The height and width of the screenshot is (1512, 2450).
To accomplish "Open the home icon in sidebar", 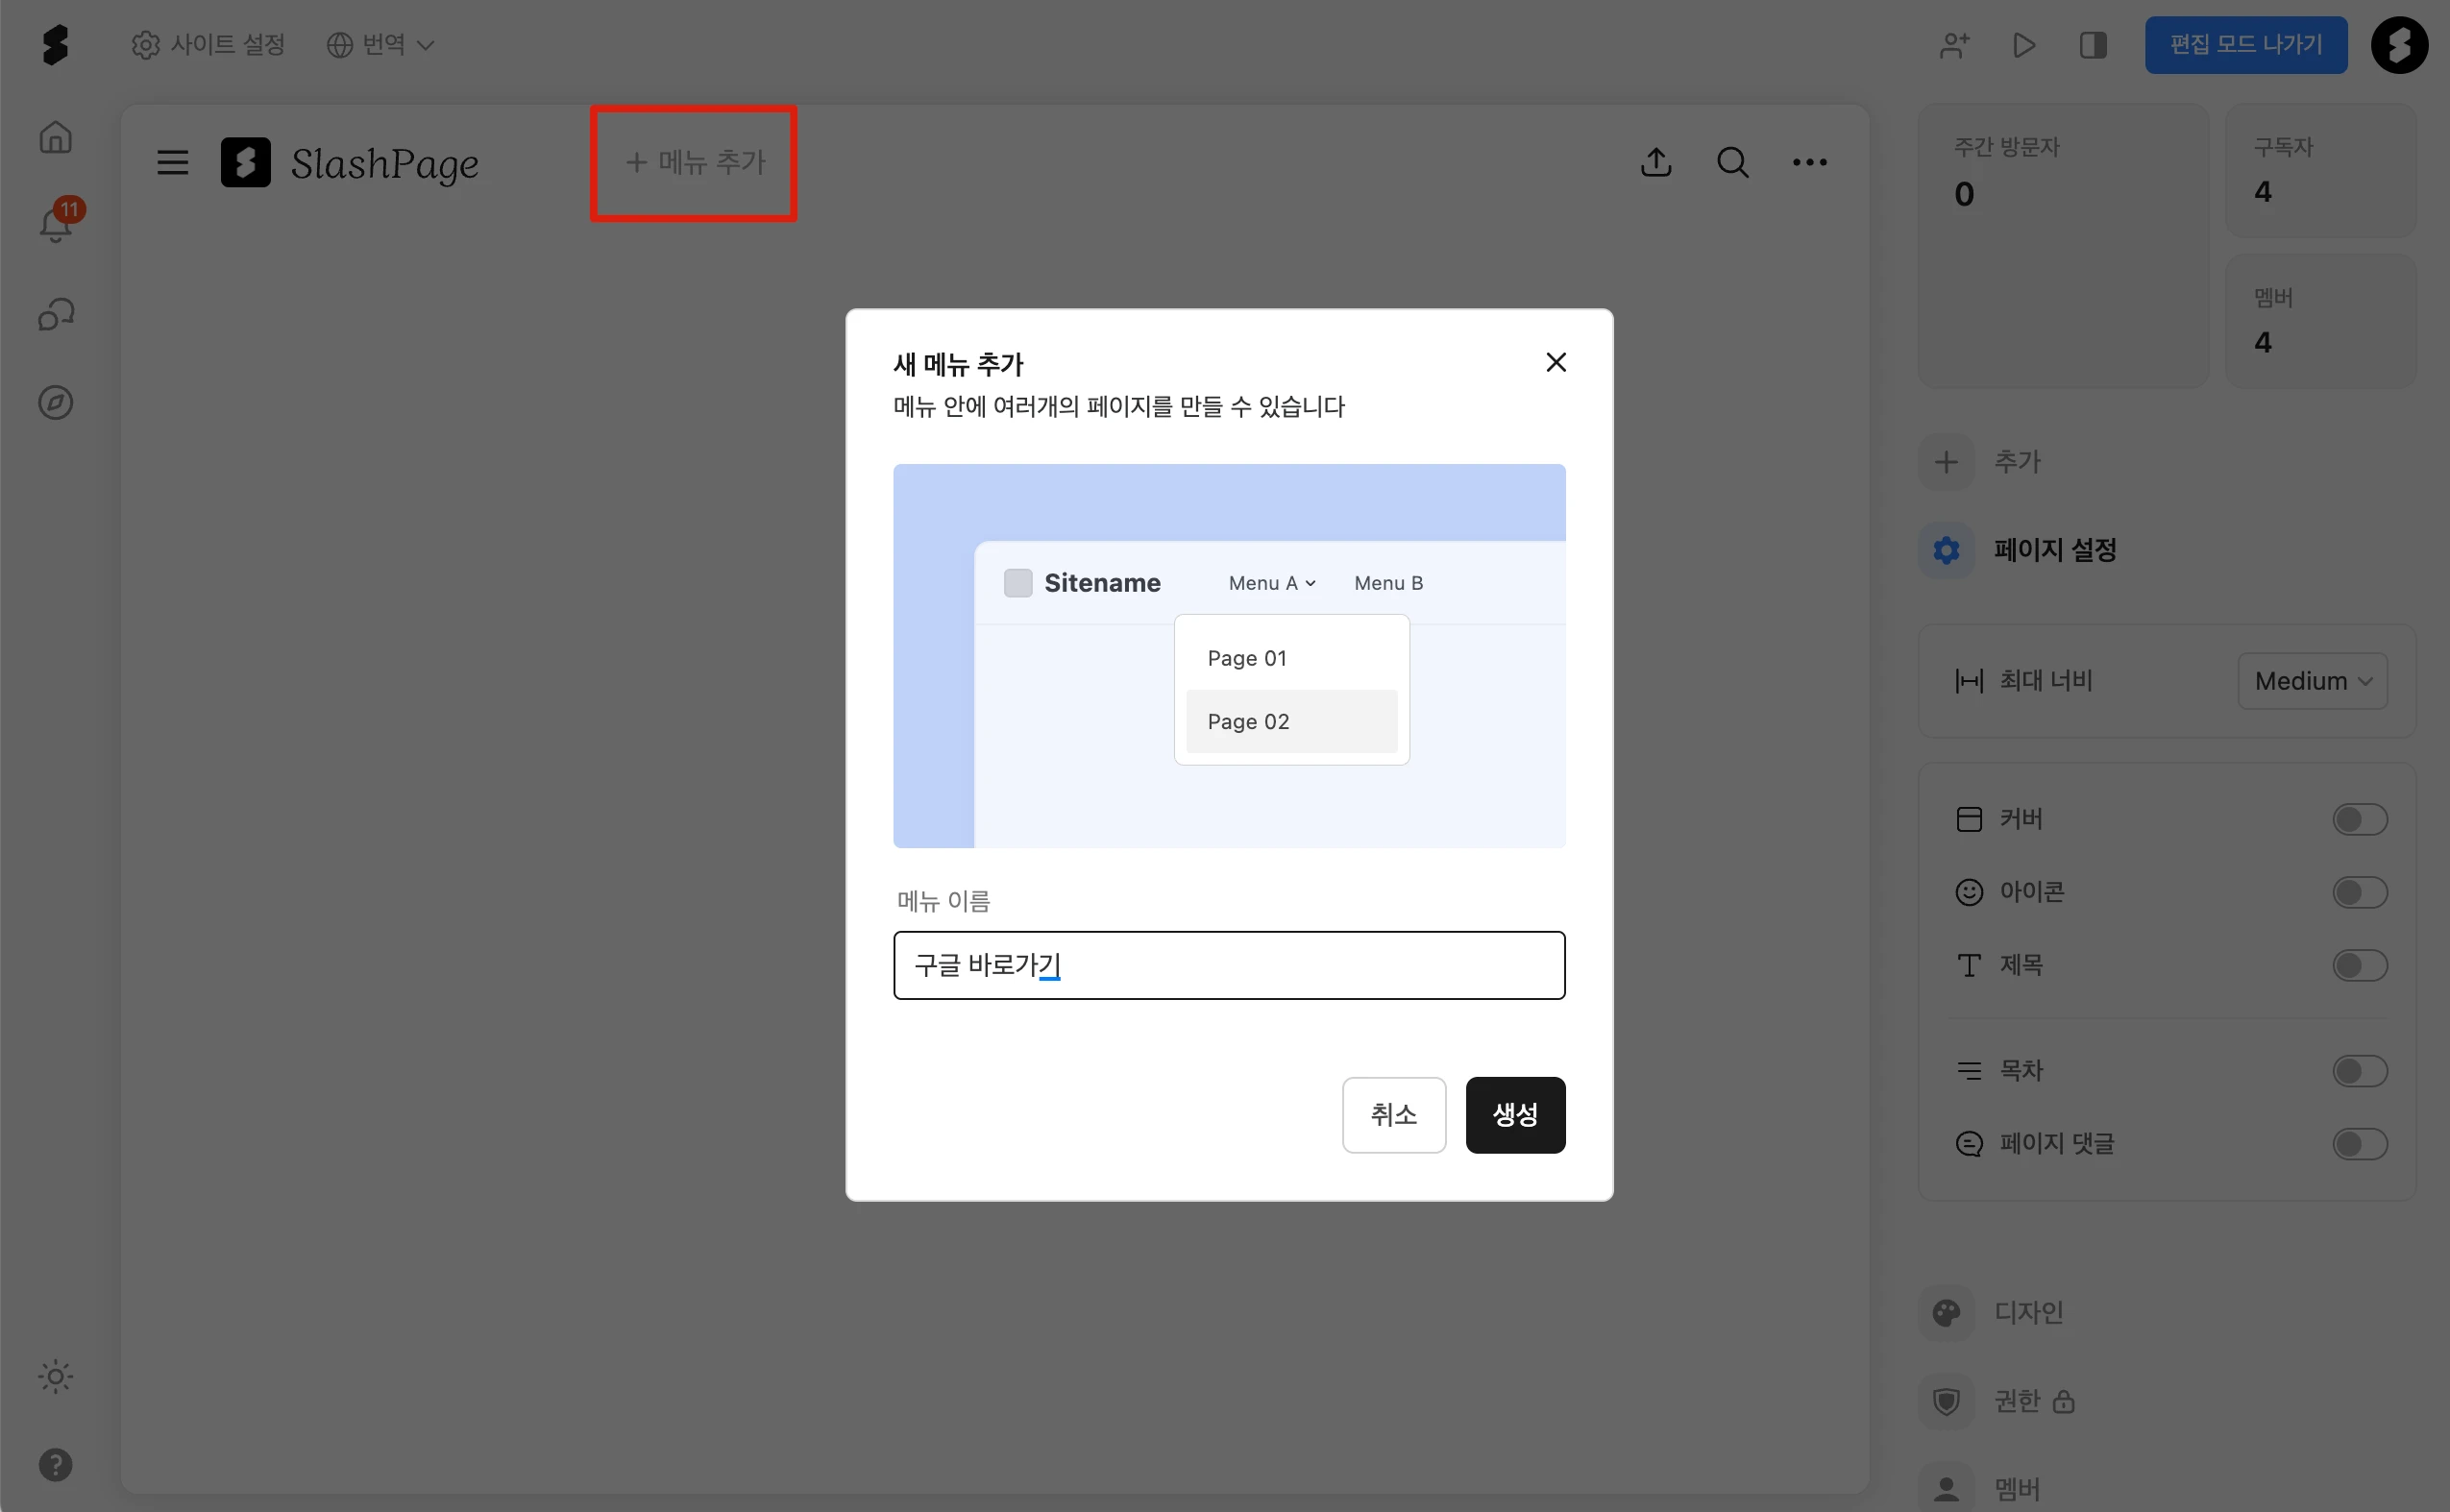I will click(56, 137).
